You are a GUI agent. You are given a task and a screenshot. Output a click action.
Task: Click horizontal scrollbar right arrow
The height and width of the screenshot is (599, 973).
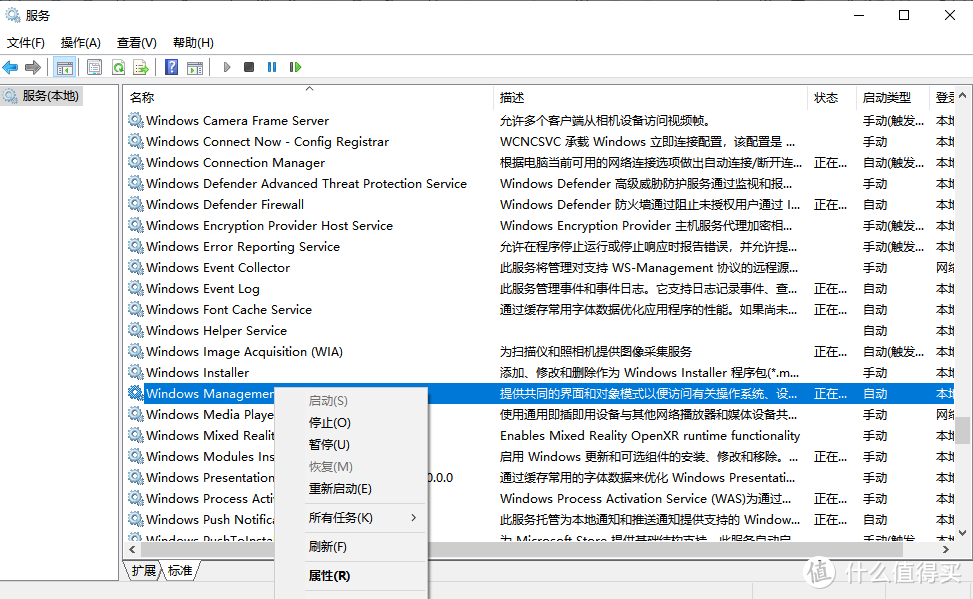(946, 549)
